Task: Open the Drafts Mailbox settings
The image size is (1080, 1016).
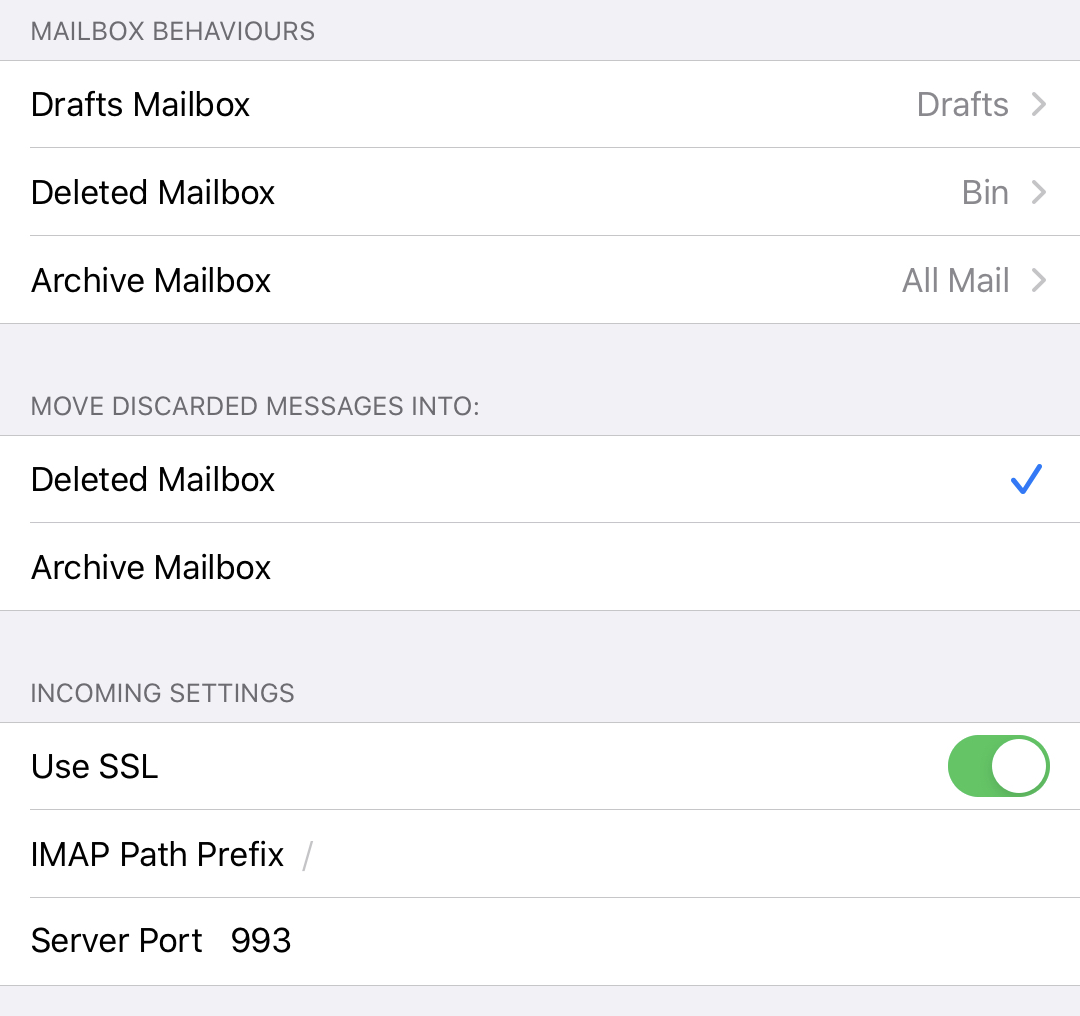Action: coord(540,104)
